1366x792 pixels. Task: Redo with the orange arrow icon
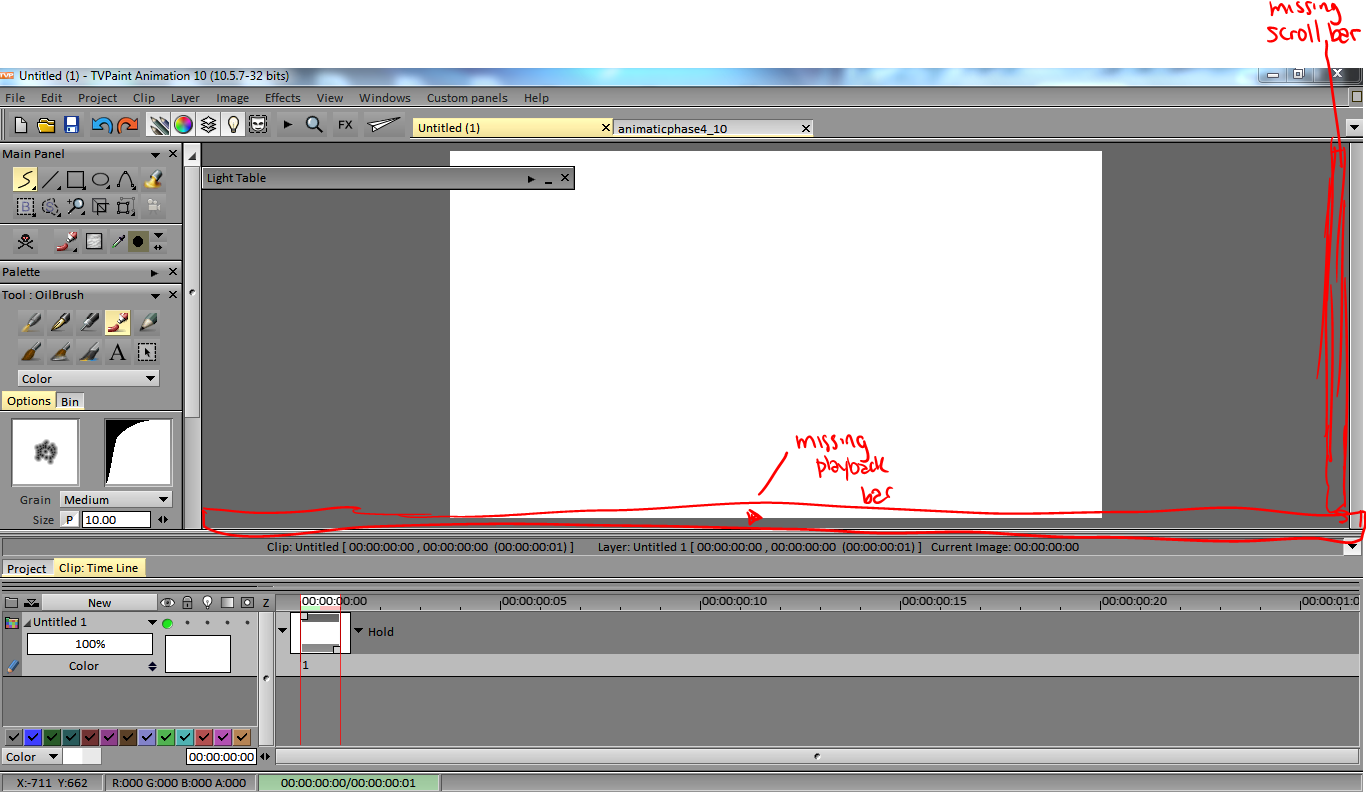(x=127, y=125)
